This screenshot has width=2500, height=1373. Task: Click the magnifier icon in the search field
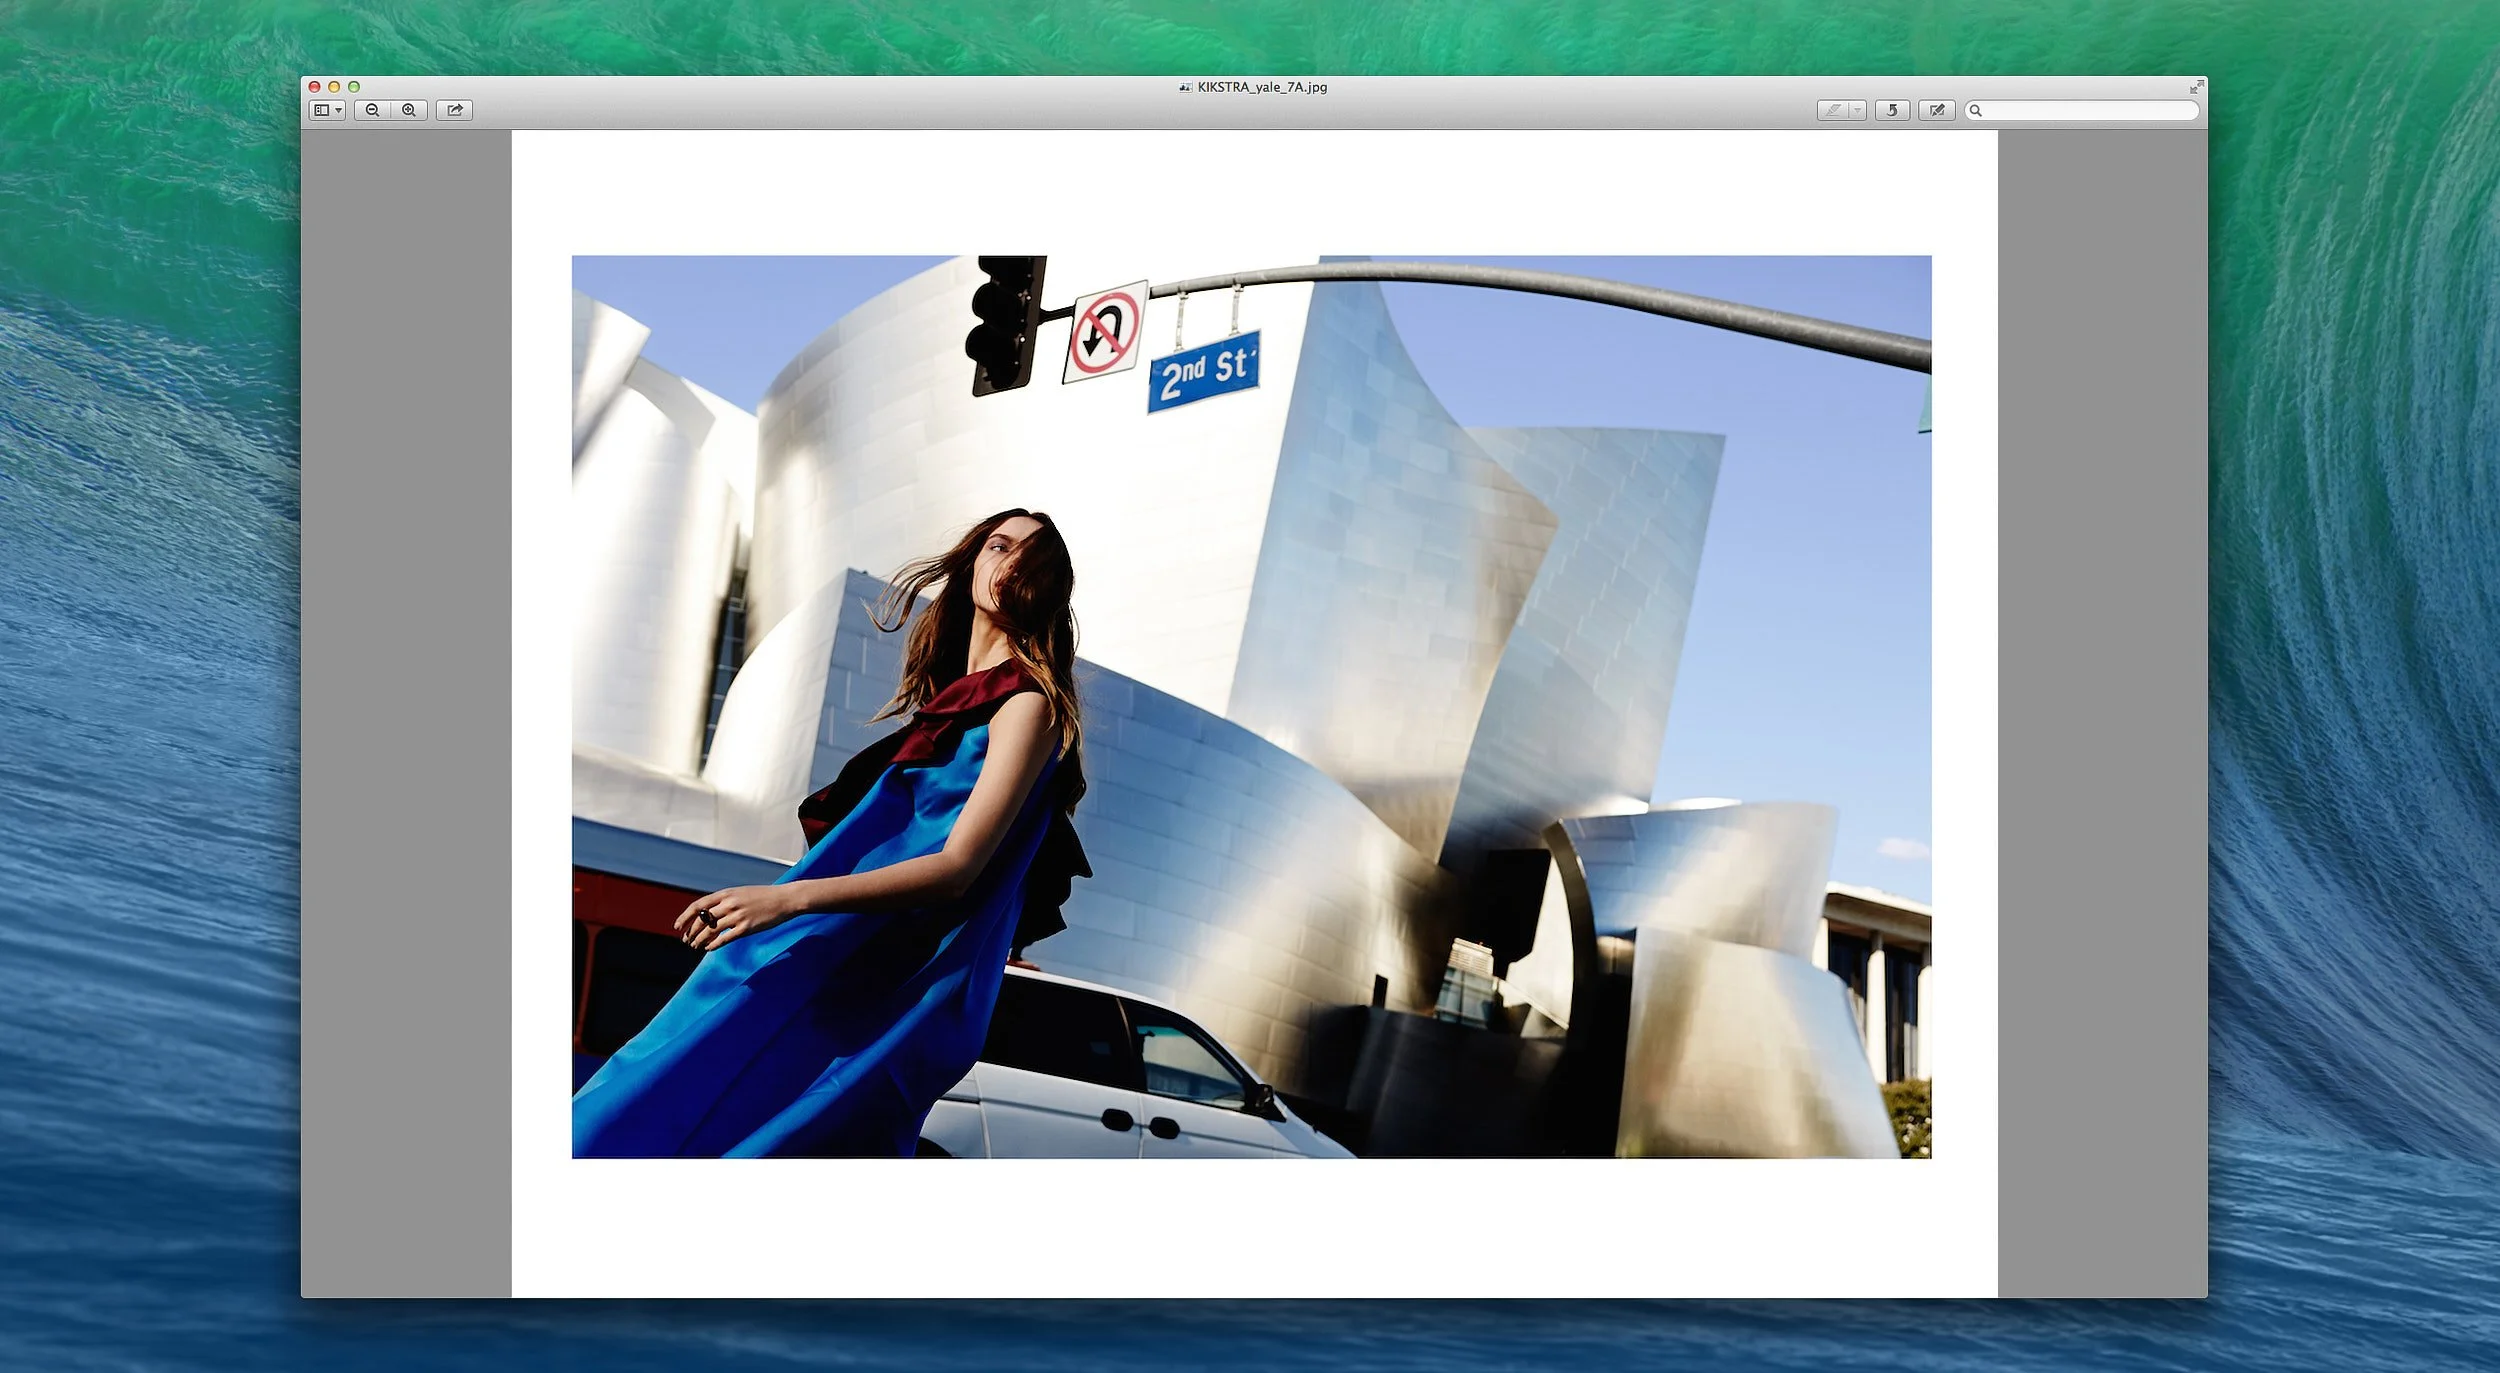tap(1976, 110)
